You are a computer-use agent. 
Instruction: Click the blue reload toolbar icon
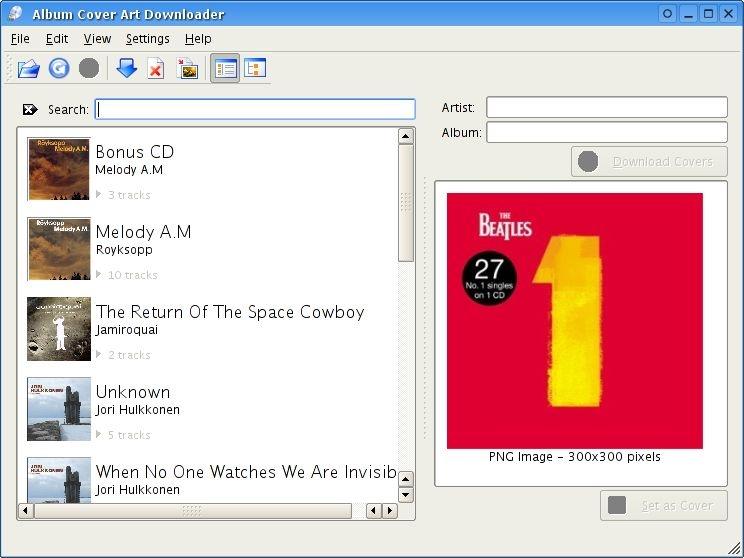coord(59,68)
